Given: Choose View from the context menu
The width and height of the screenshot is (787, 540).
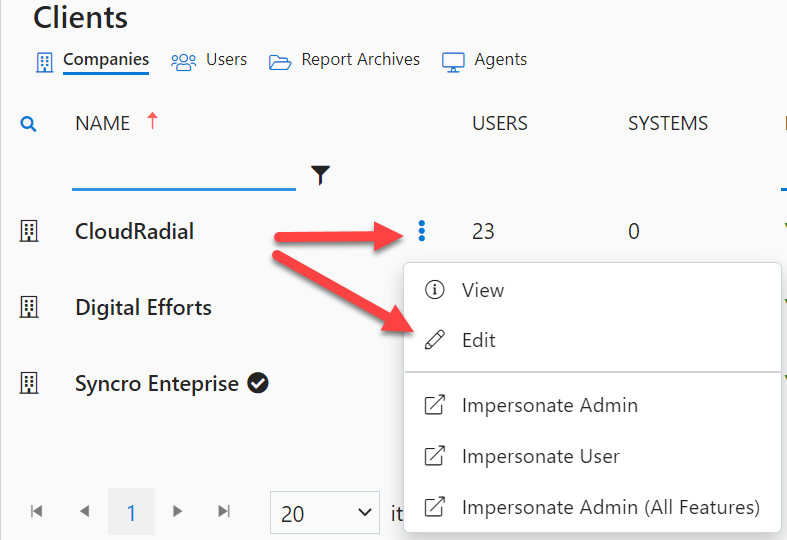Looking at the screenshot, I should [592, 290].
